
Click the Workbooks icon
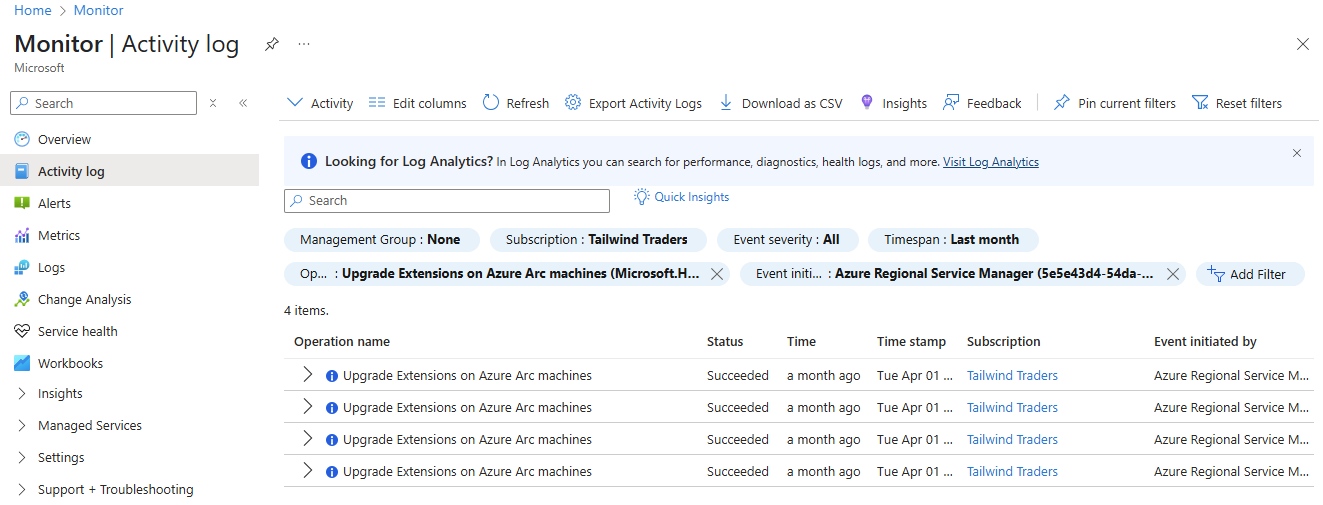[x=22, y=363]
